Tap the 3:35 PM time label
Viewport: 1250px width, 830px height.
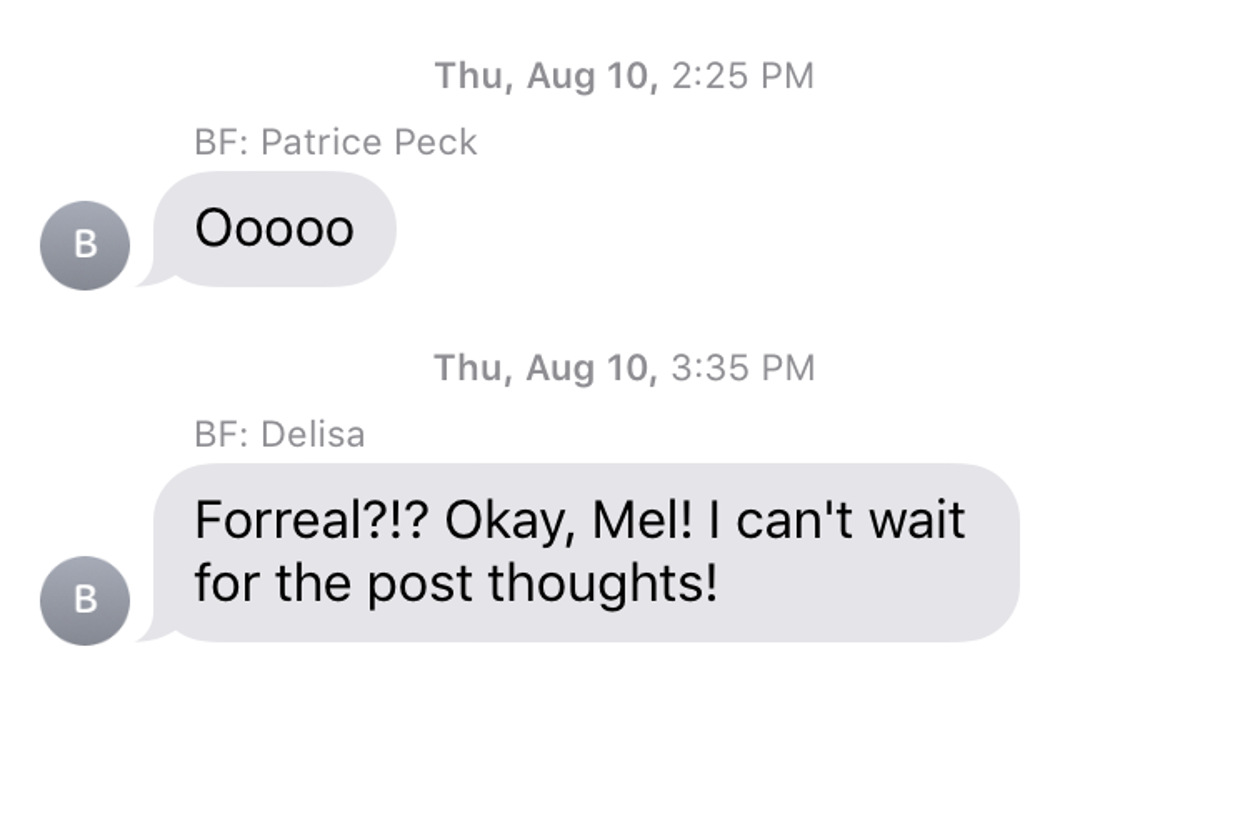(742, 368)
